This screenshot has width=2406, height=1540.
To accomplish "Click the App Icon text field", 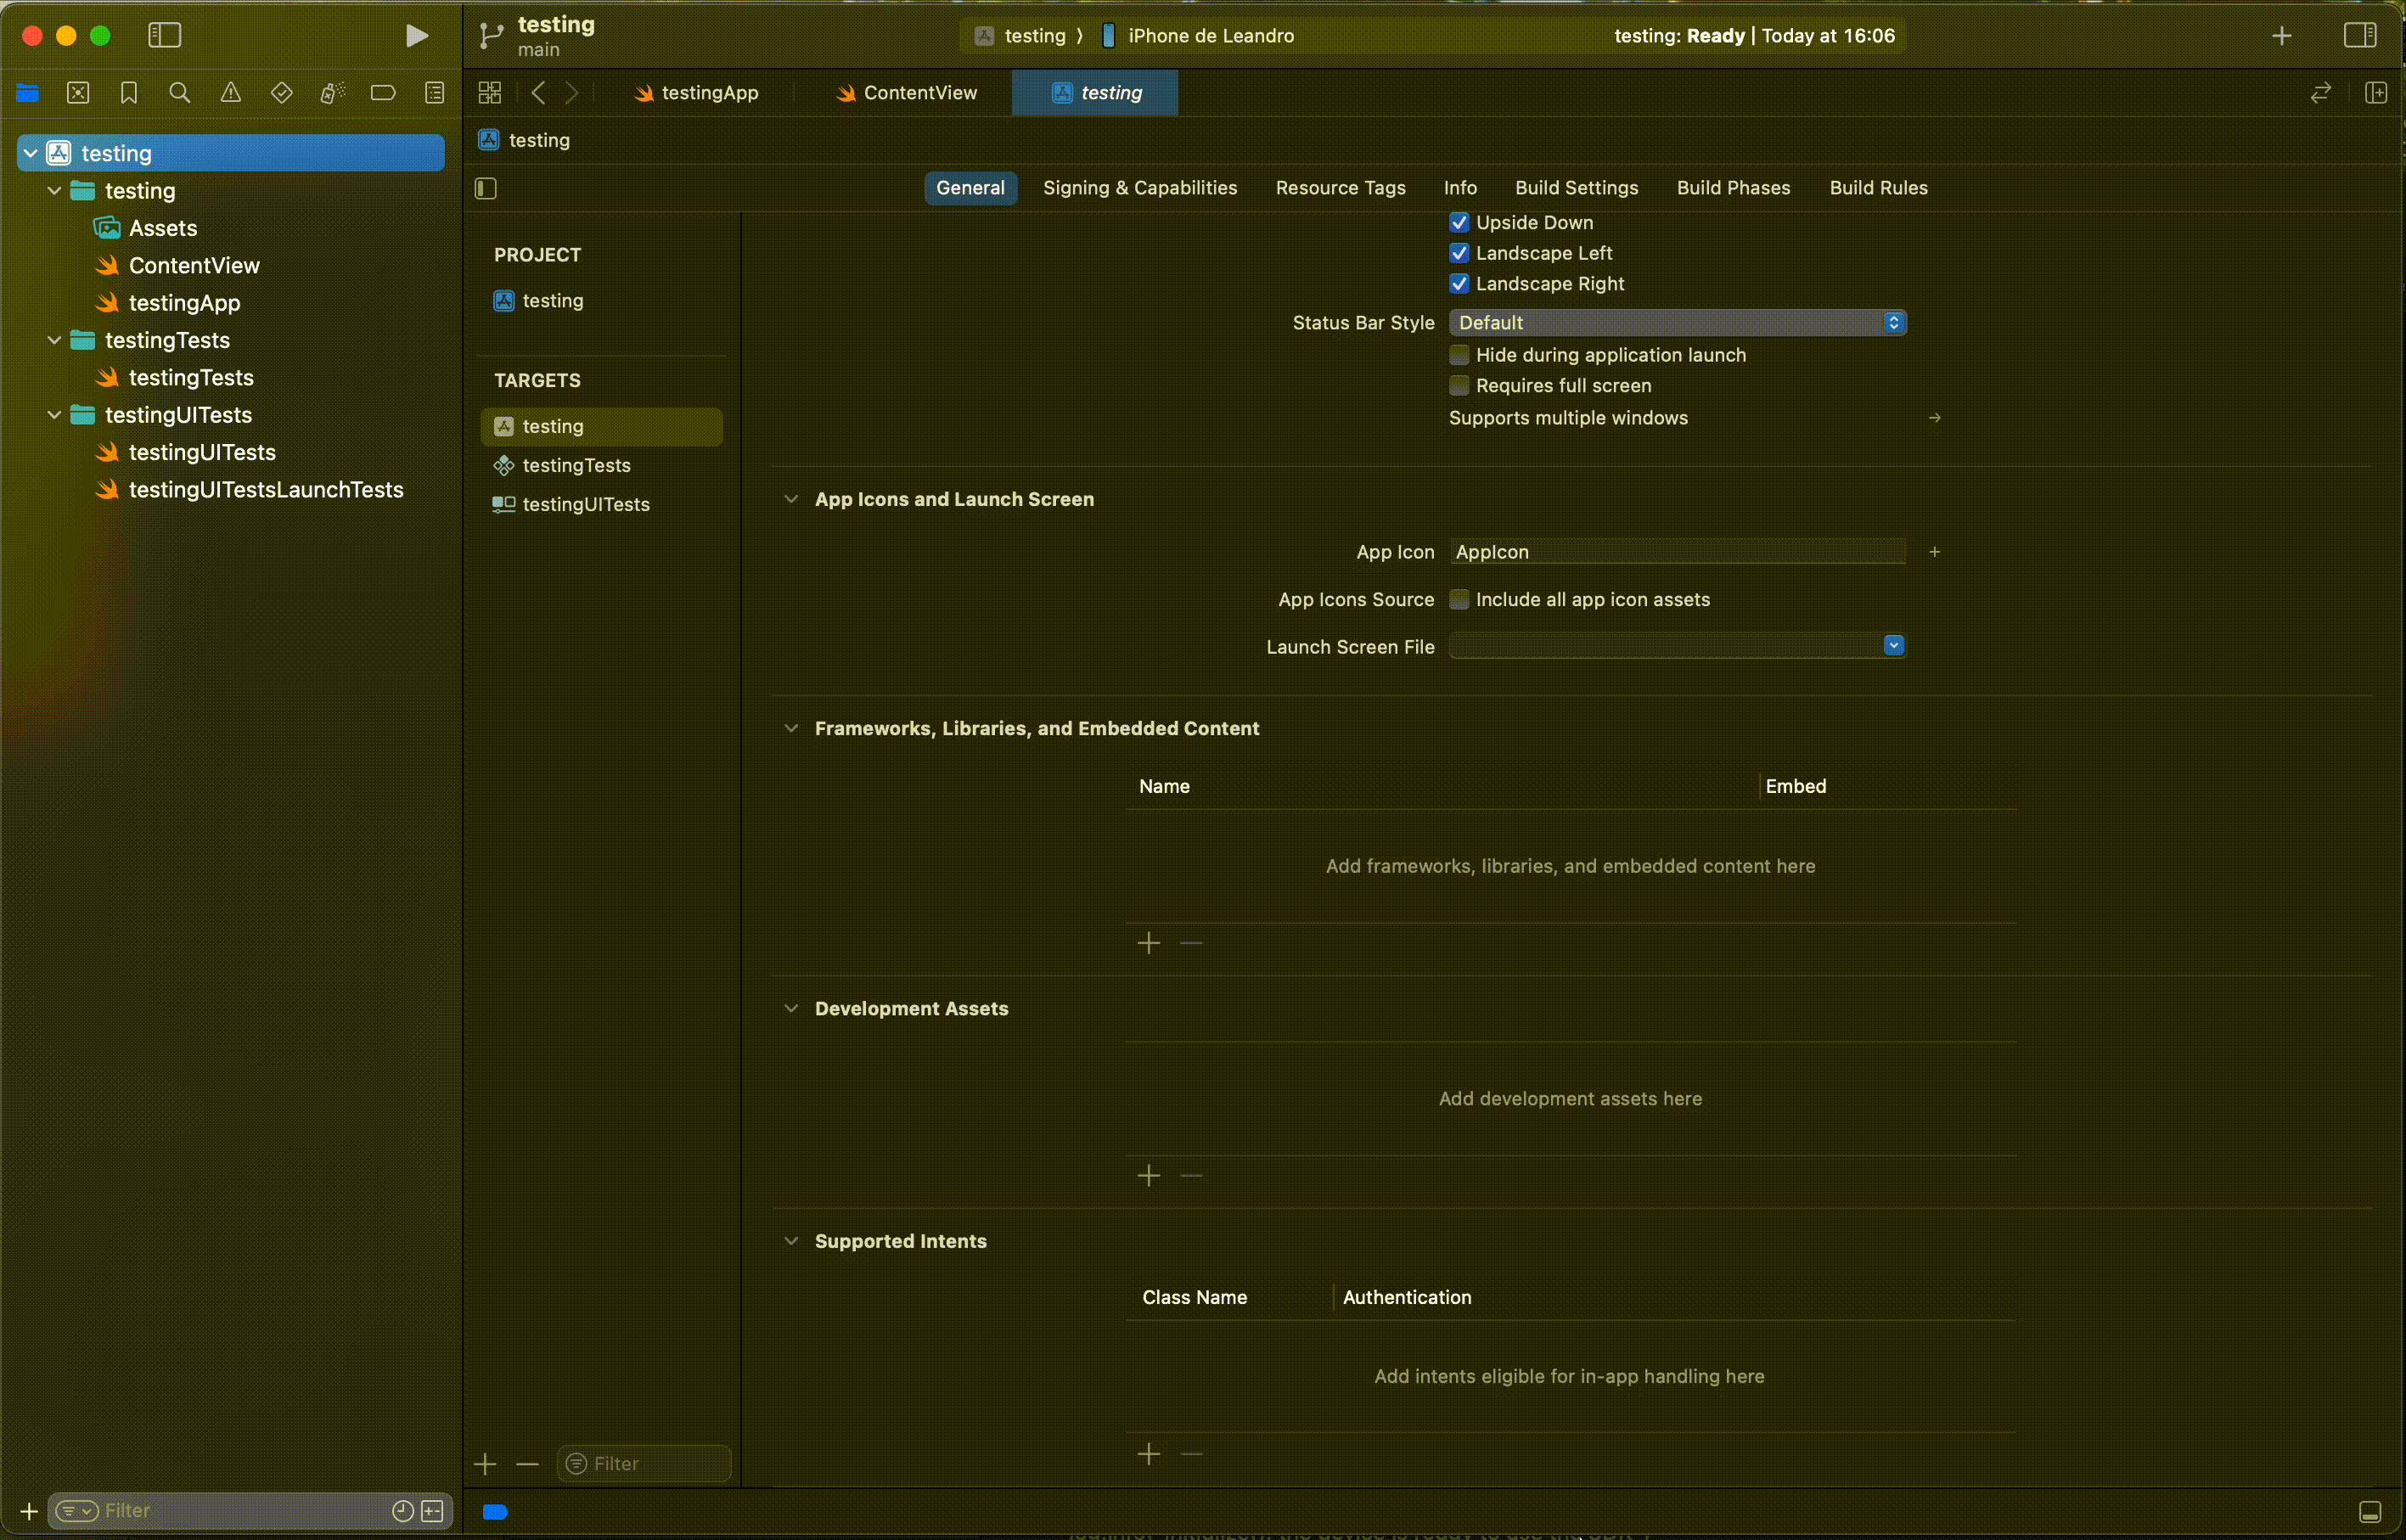I will click(x=1678, y=553).
